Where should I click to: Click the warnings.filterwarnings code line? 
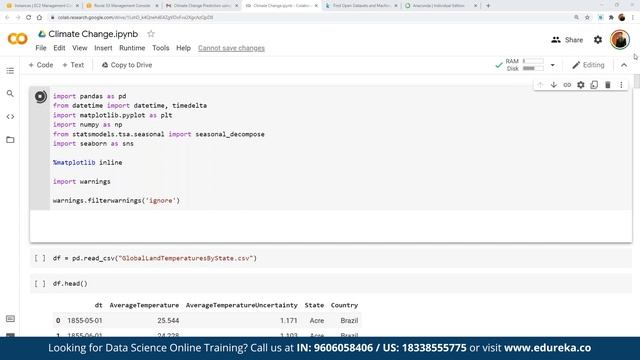point(116,200)
